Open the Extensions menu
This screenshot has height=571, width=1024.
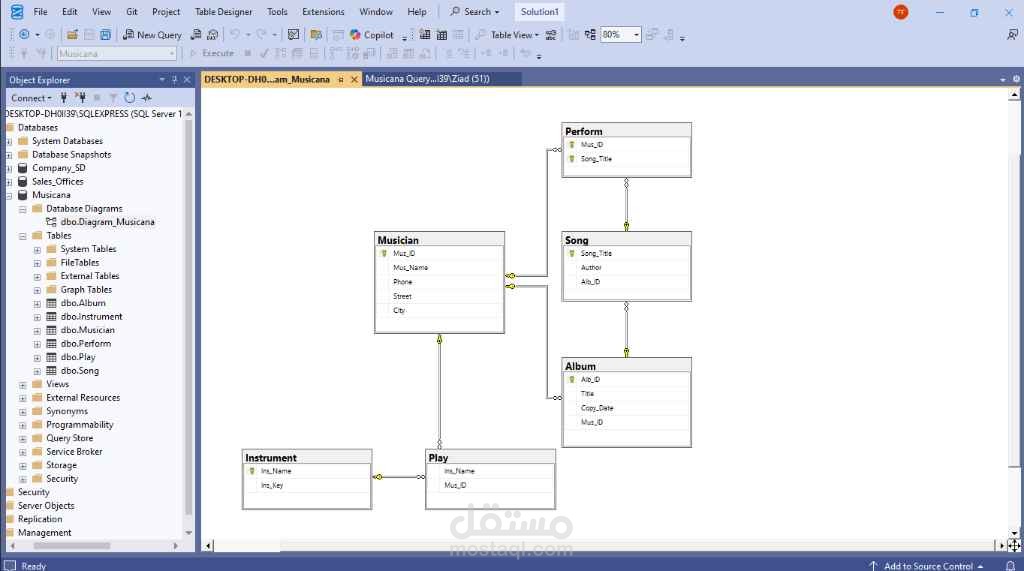(323, 12)
